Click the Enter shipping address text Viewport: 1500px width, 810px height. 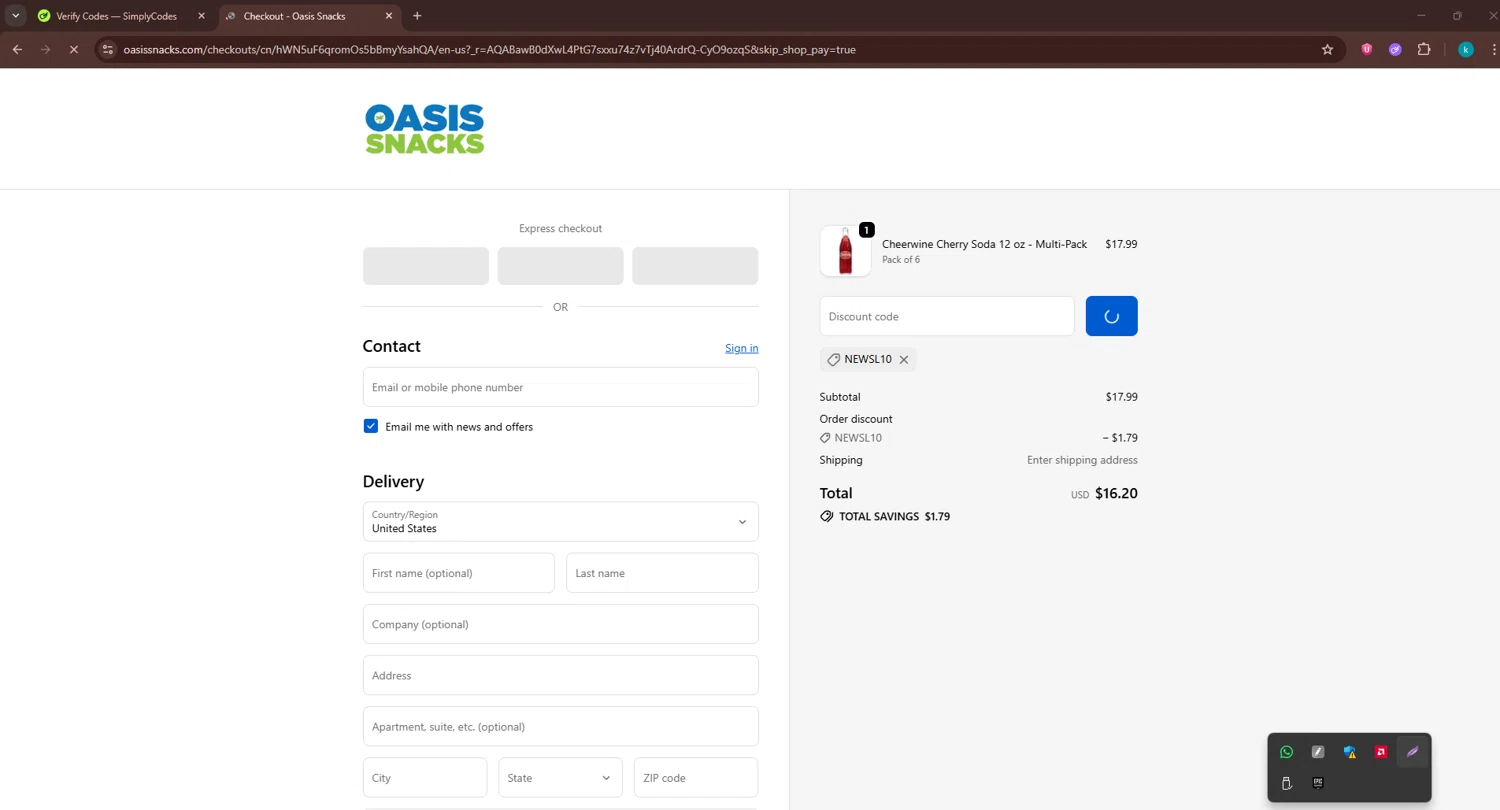[x=1082, y=460]
